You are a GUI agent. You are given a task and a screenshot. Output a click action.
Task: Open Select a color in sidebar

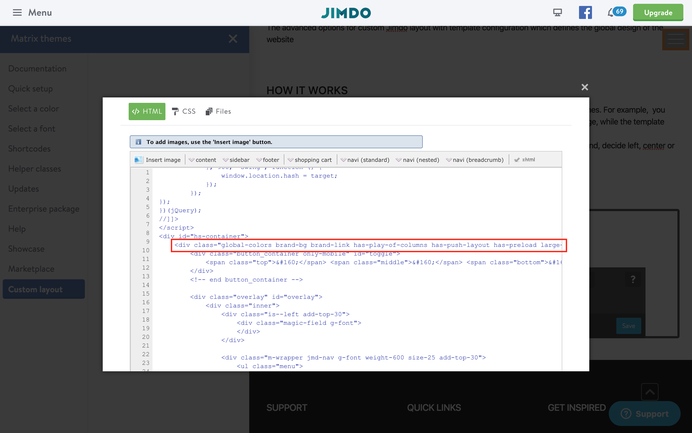pos(34,109)
